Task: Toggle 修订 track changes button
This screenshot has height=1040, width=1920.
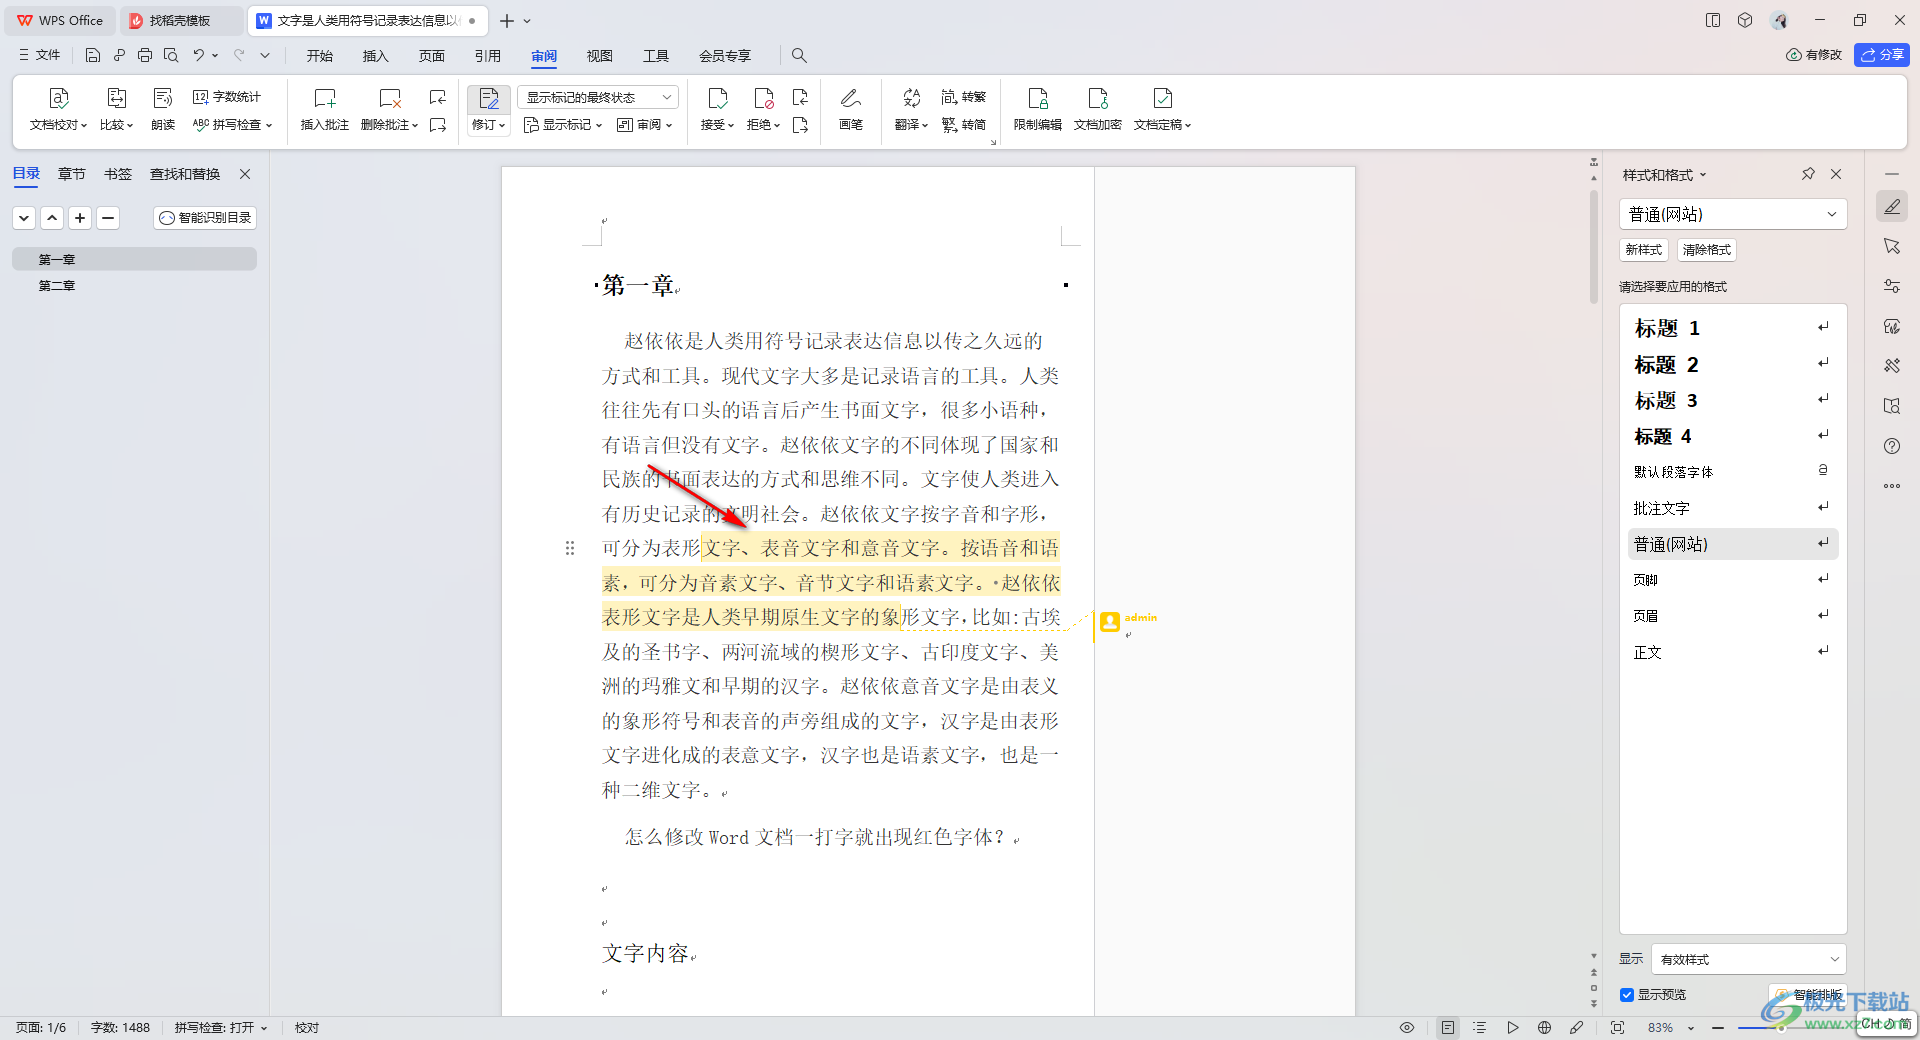Action: (x=488, y=98)
